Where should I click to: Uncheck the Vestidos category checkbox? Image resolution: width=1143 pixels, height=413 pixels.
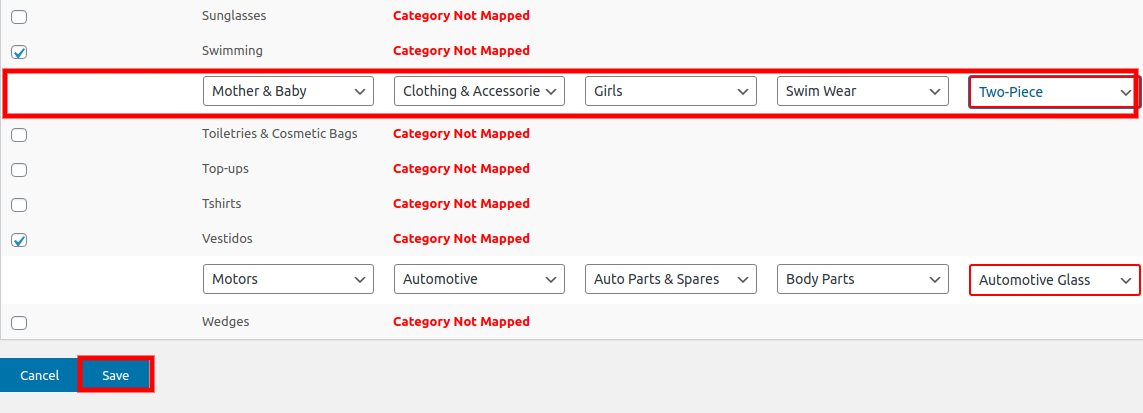click(x=19, y=240)
